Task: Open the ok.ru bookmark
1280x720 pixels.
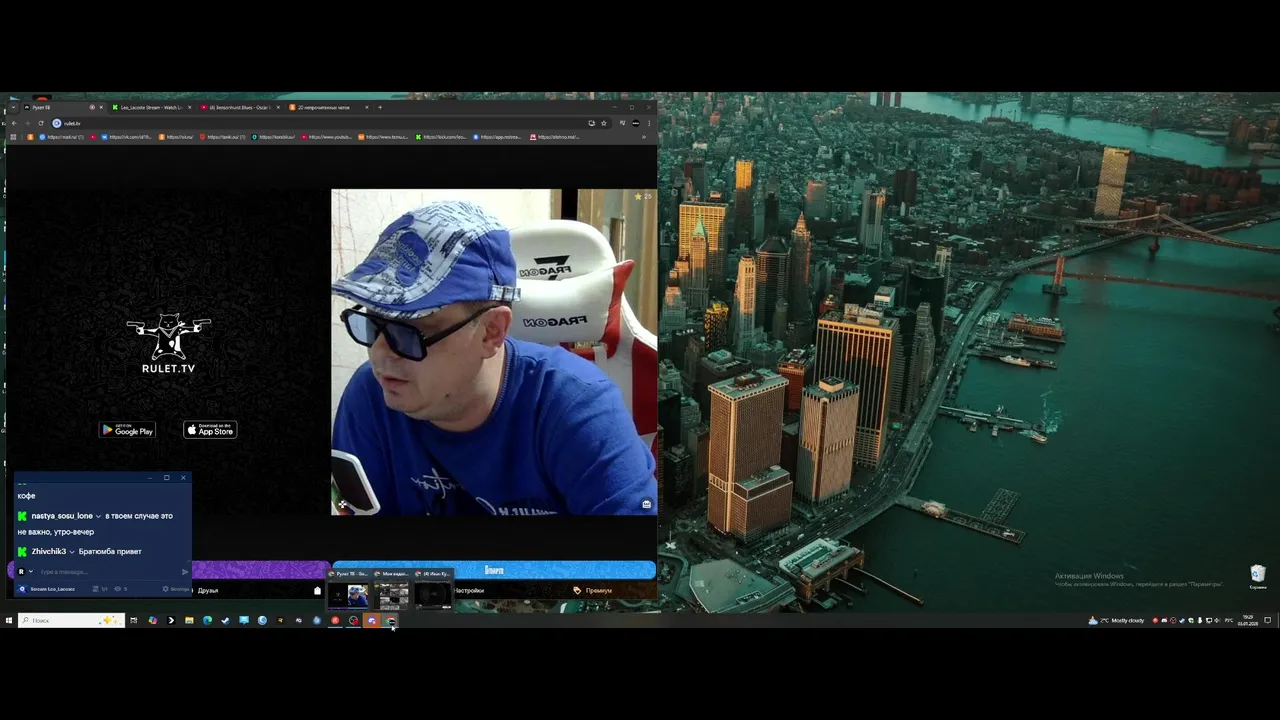Action: pos(178,137)
